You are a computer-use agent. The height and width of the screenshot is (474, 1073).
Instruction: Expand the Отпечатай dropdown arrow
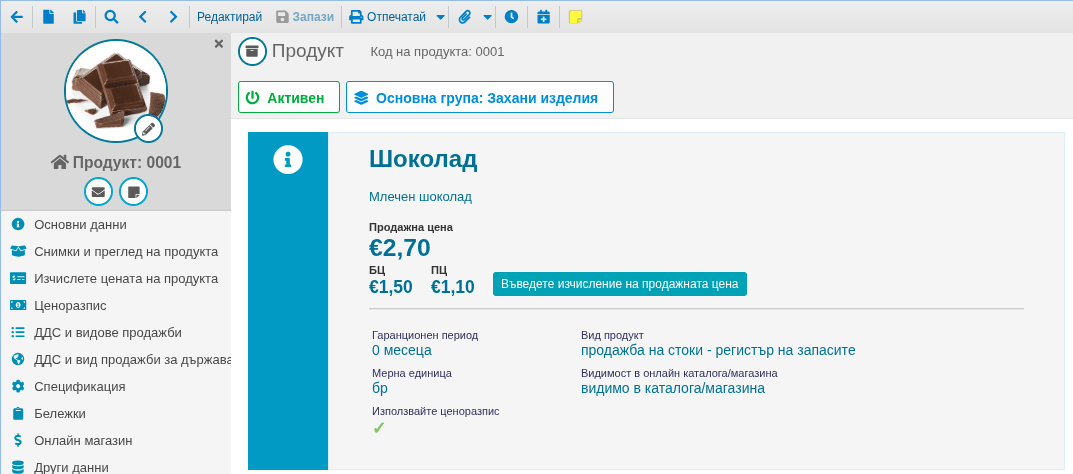tap(441, 17)
